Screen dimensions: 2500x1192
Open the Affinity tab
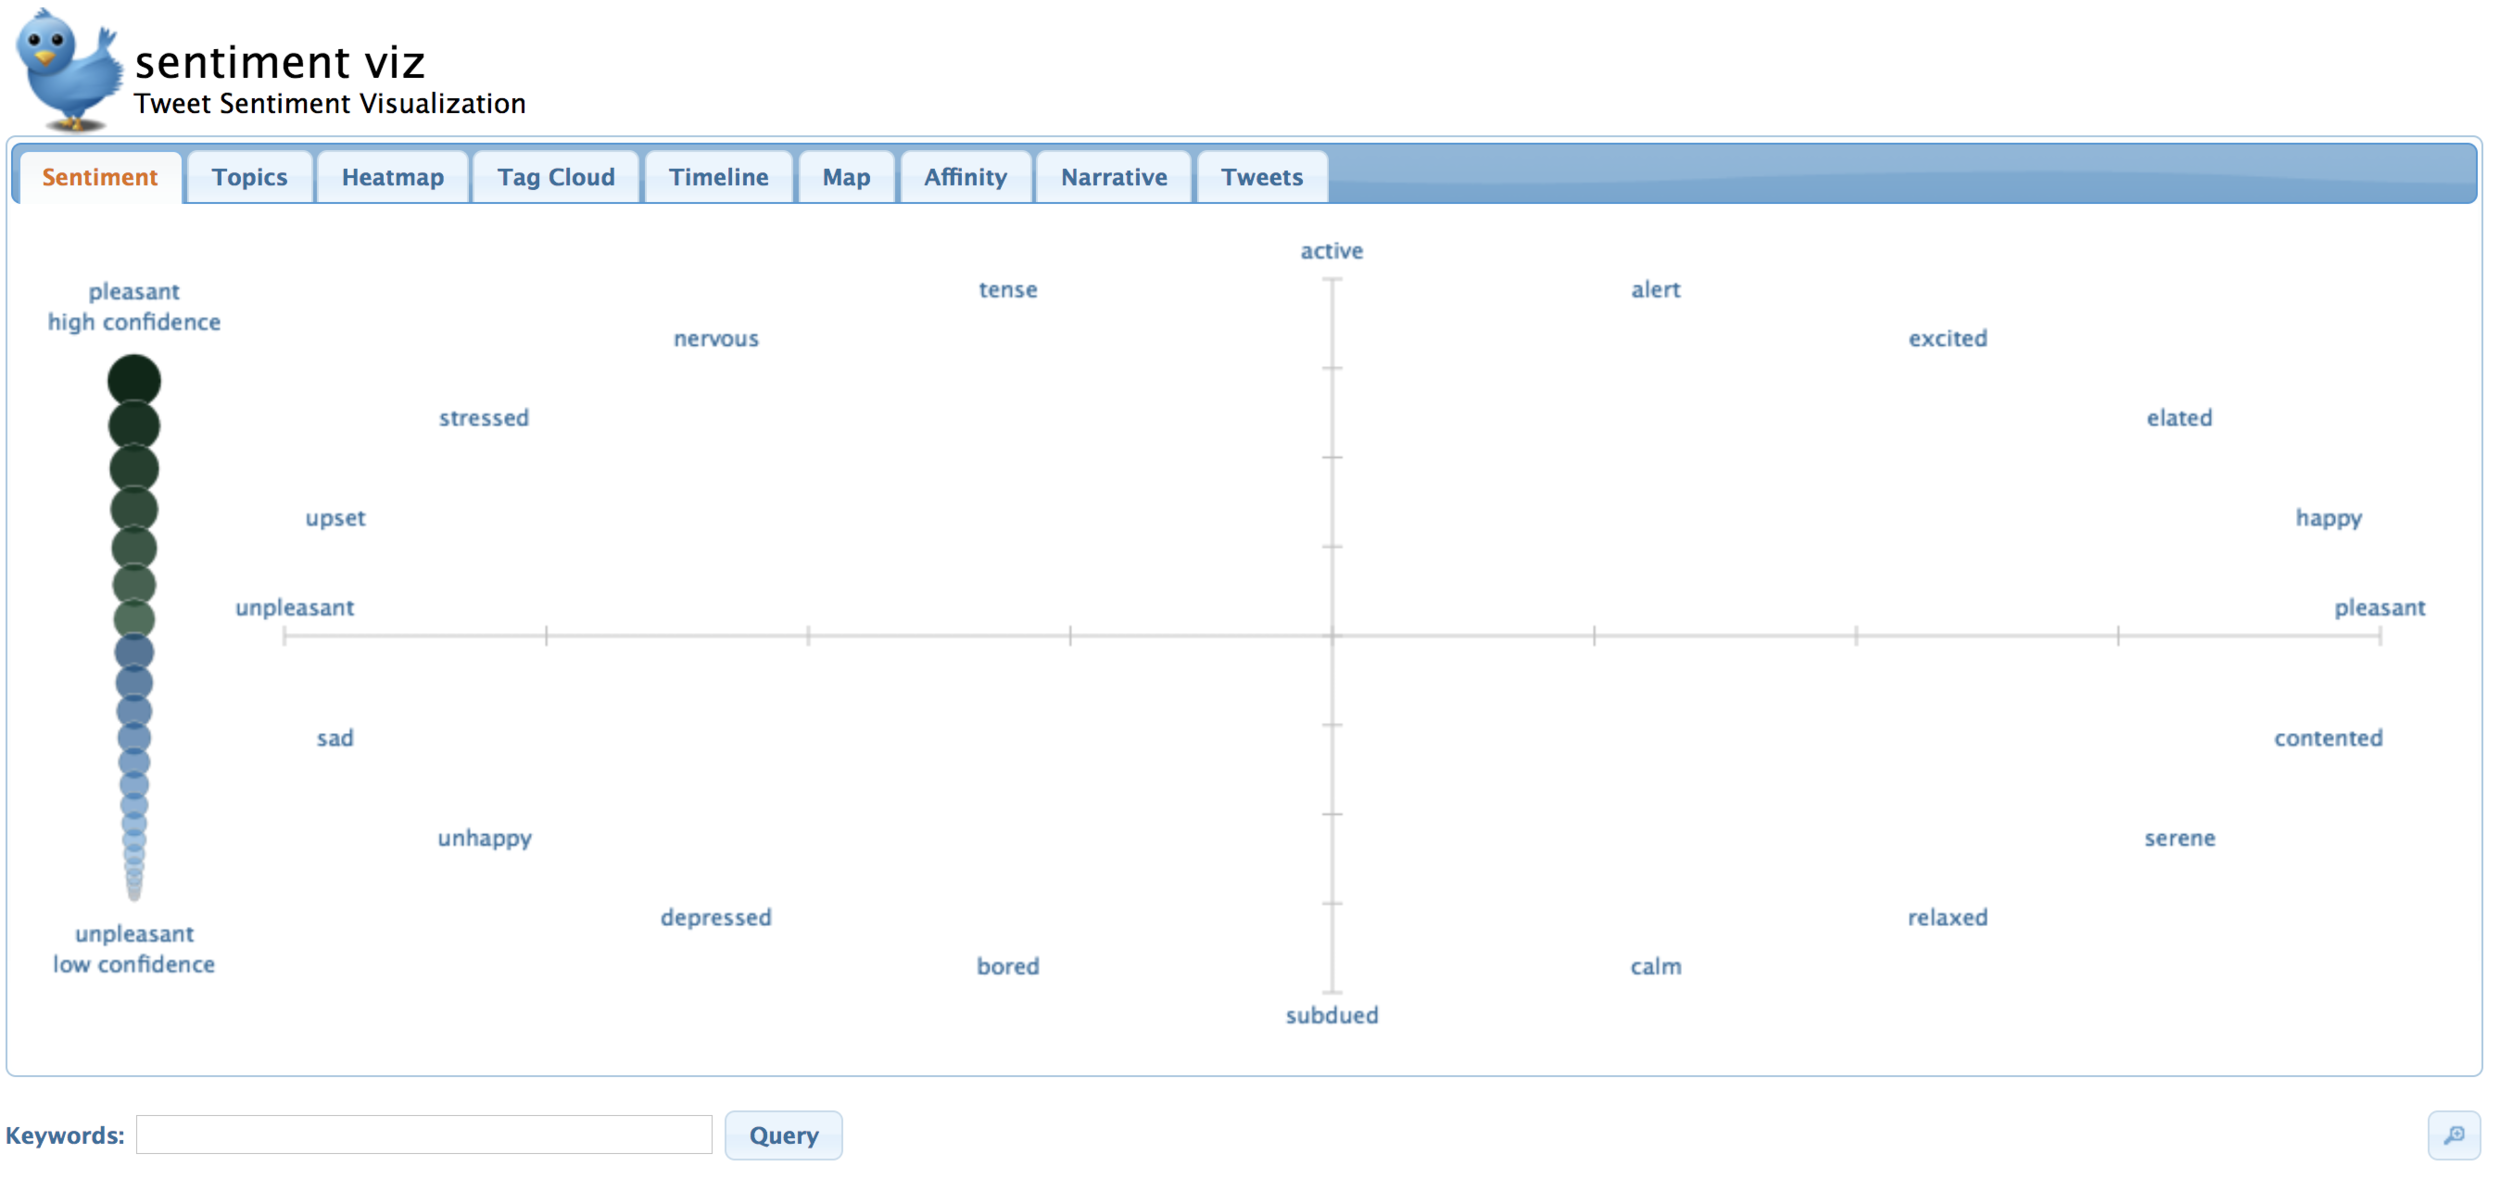click(x=965, y=177)
